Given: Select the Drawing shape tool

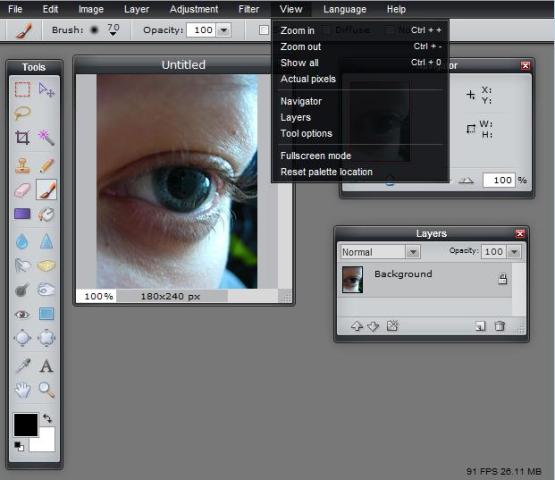Looking at the screenshot, I should pos(46,314).
